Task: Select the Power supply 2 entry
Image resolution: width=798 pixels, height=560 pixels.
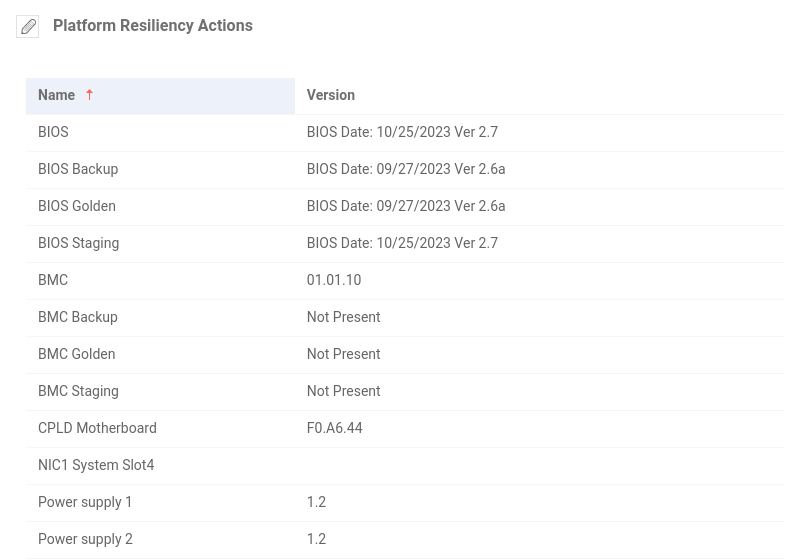Action: (85, 539)
